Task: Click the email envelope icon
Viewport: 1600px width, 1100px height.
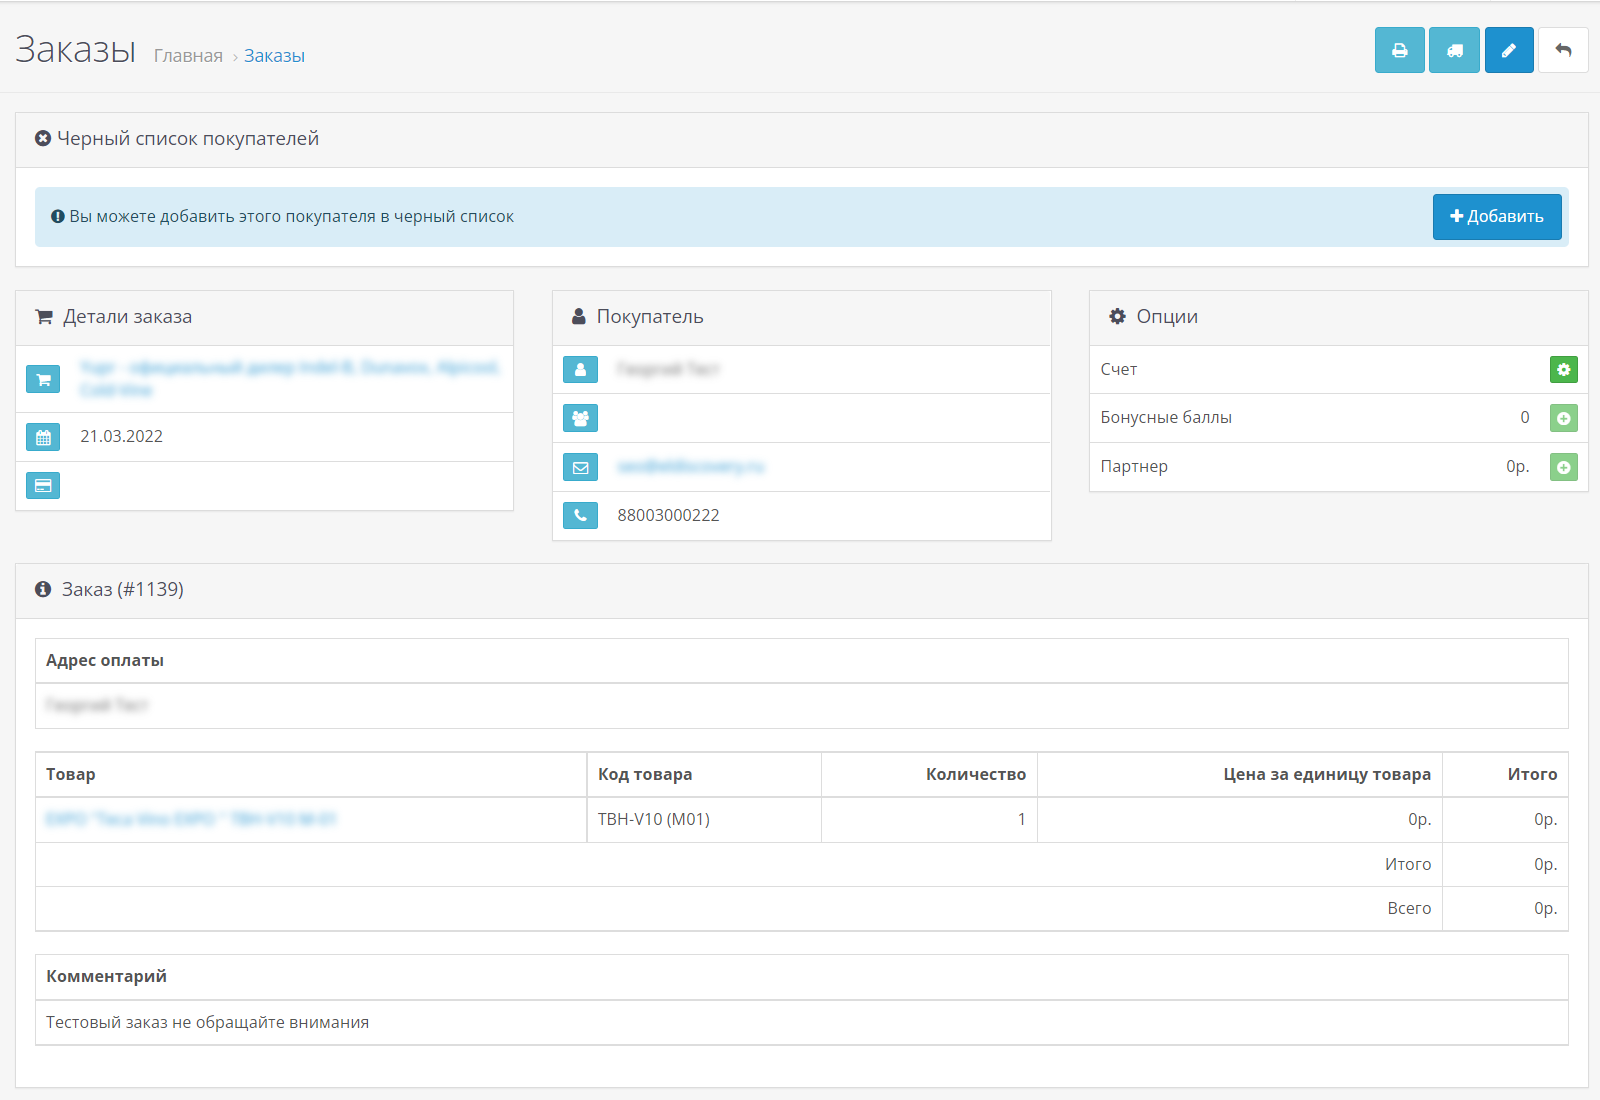Action: pos(580,467)
